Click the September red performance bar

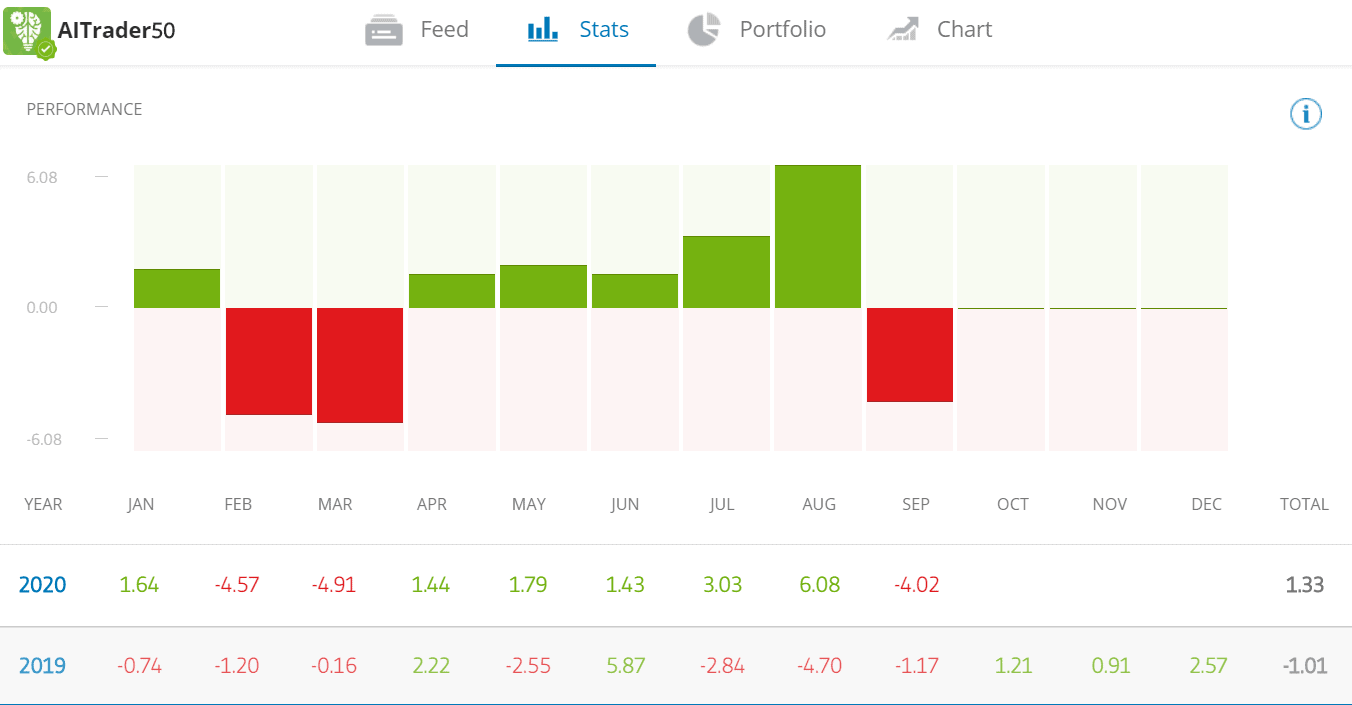(910, 355)
